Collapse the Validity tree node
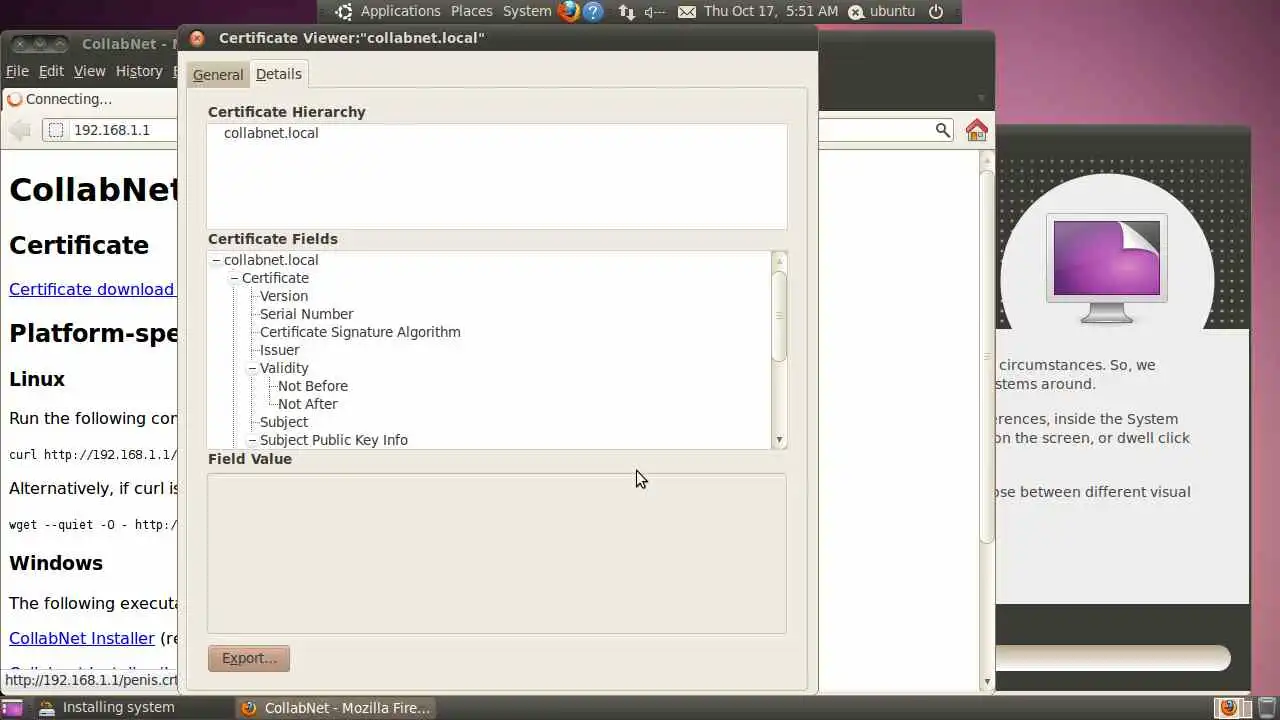Screen dimensions: 1280x720 [252, 368]
